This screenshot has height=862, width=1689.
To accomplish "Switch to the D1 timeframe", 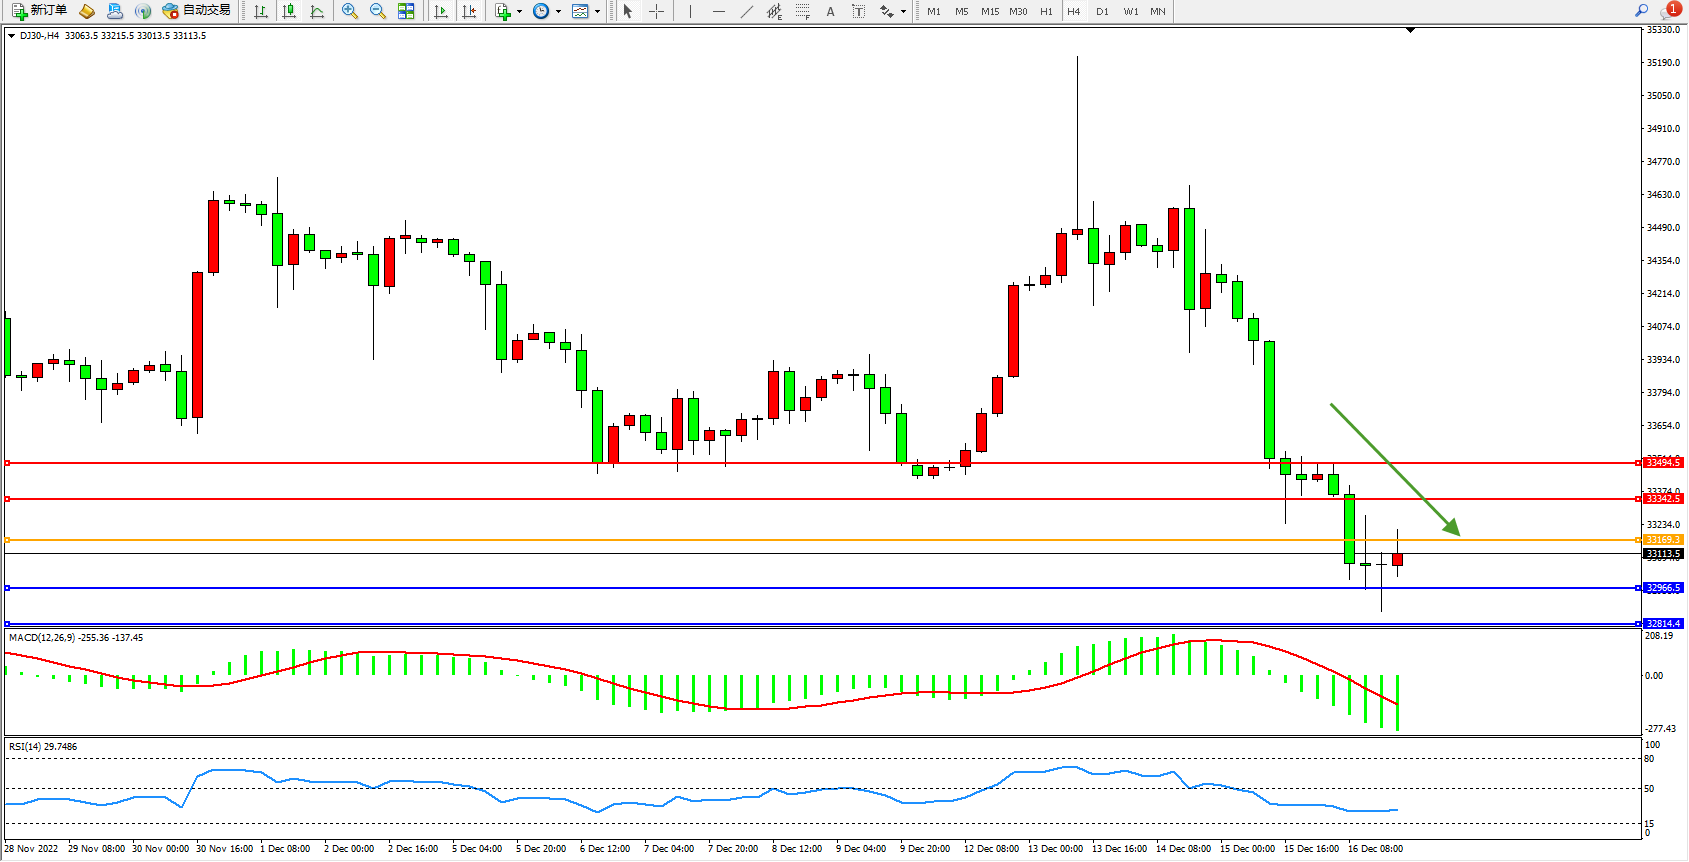I will [1102, 11].
